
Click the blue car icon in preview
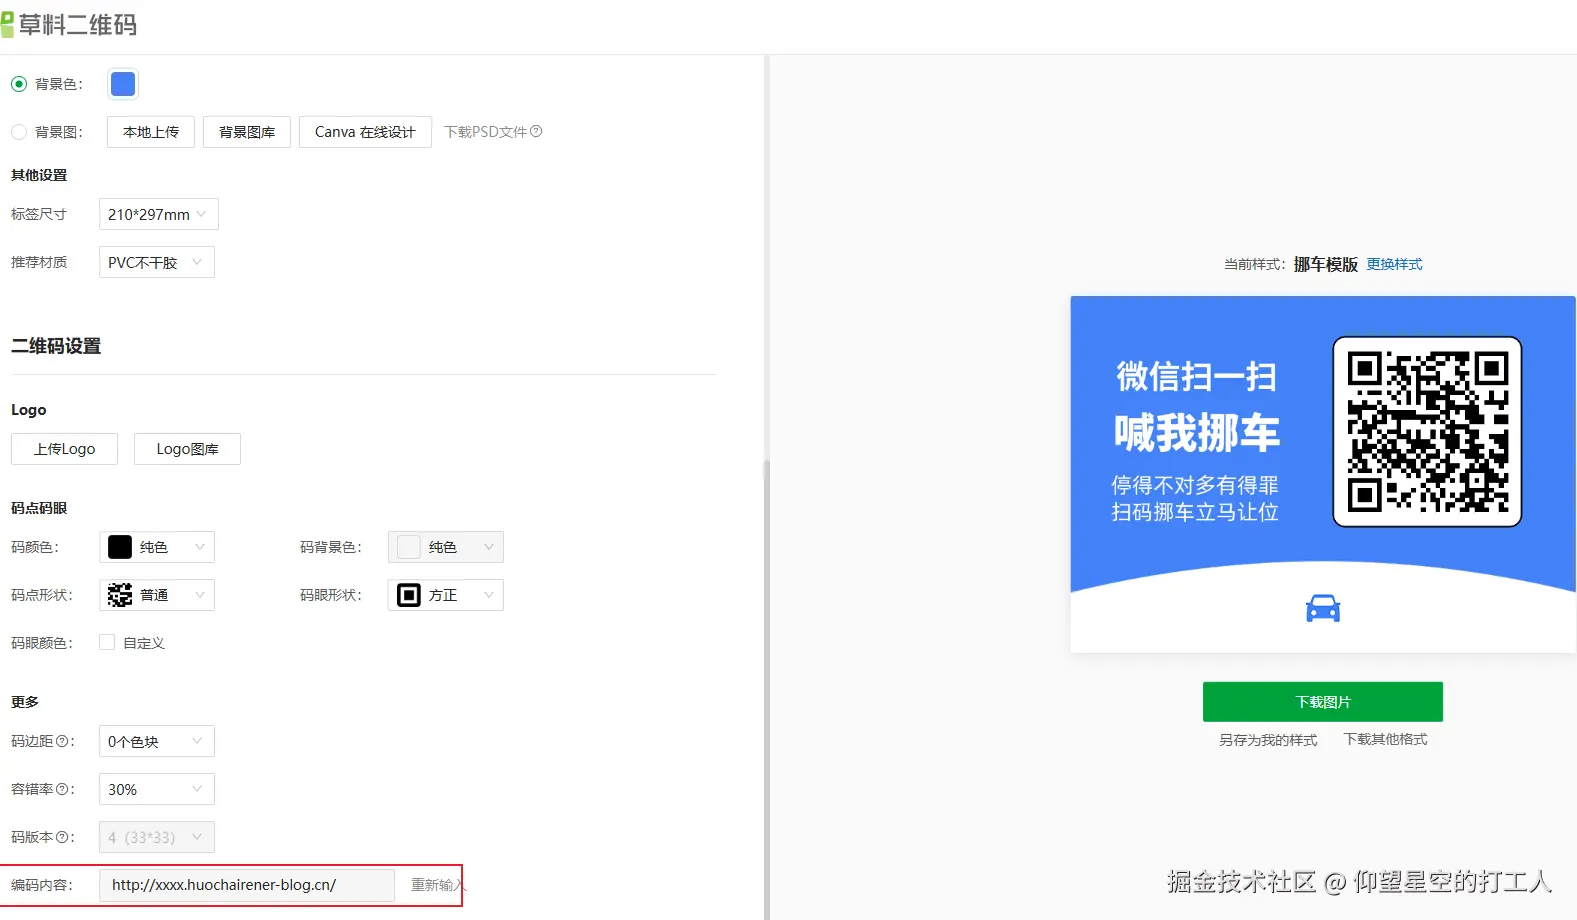click(1323, 608)
